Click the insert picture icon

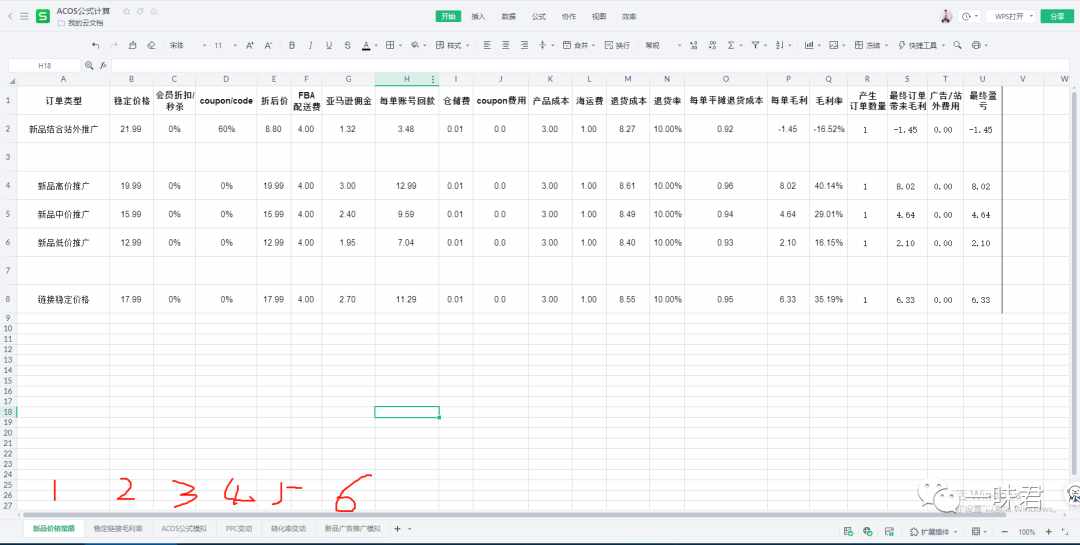click(x=833, y=45)
